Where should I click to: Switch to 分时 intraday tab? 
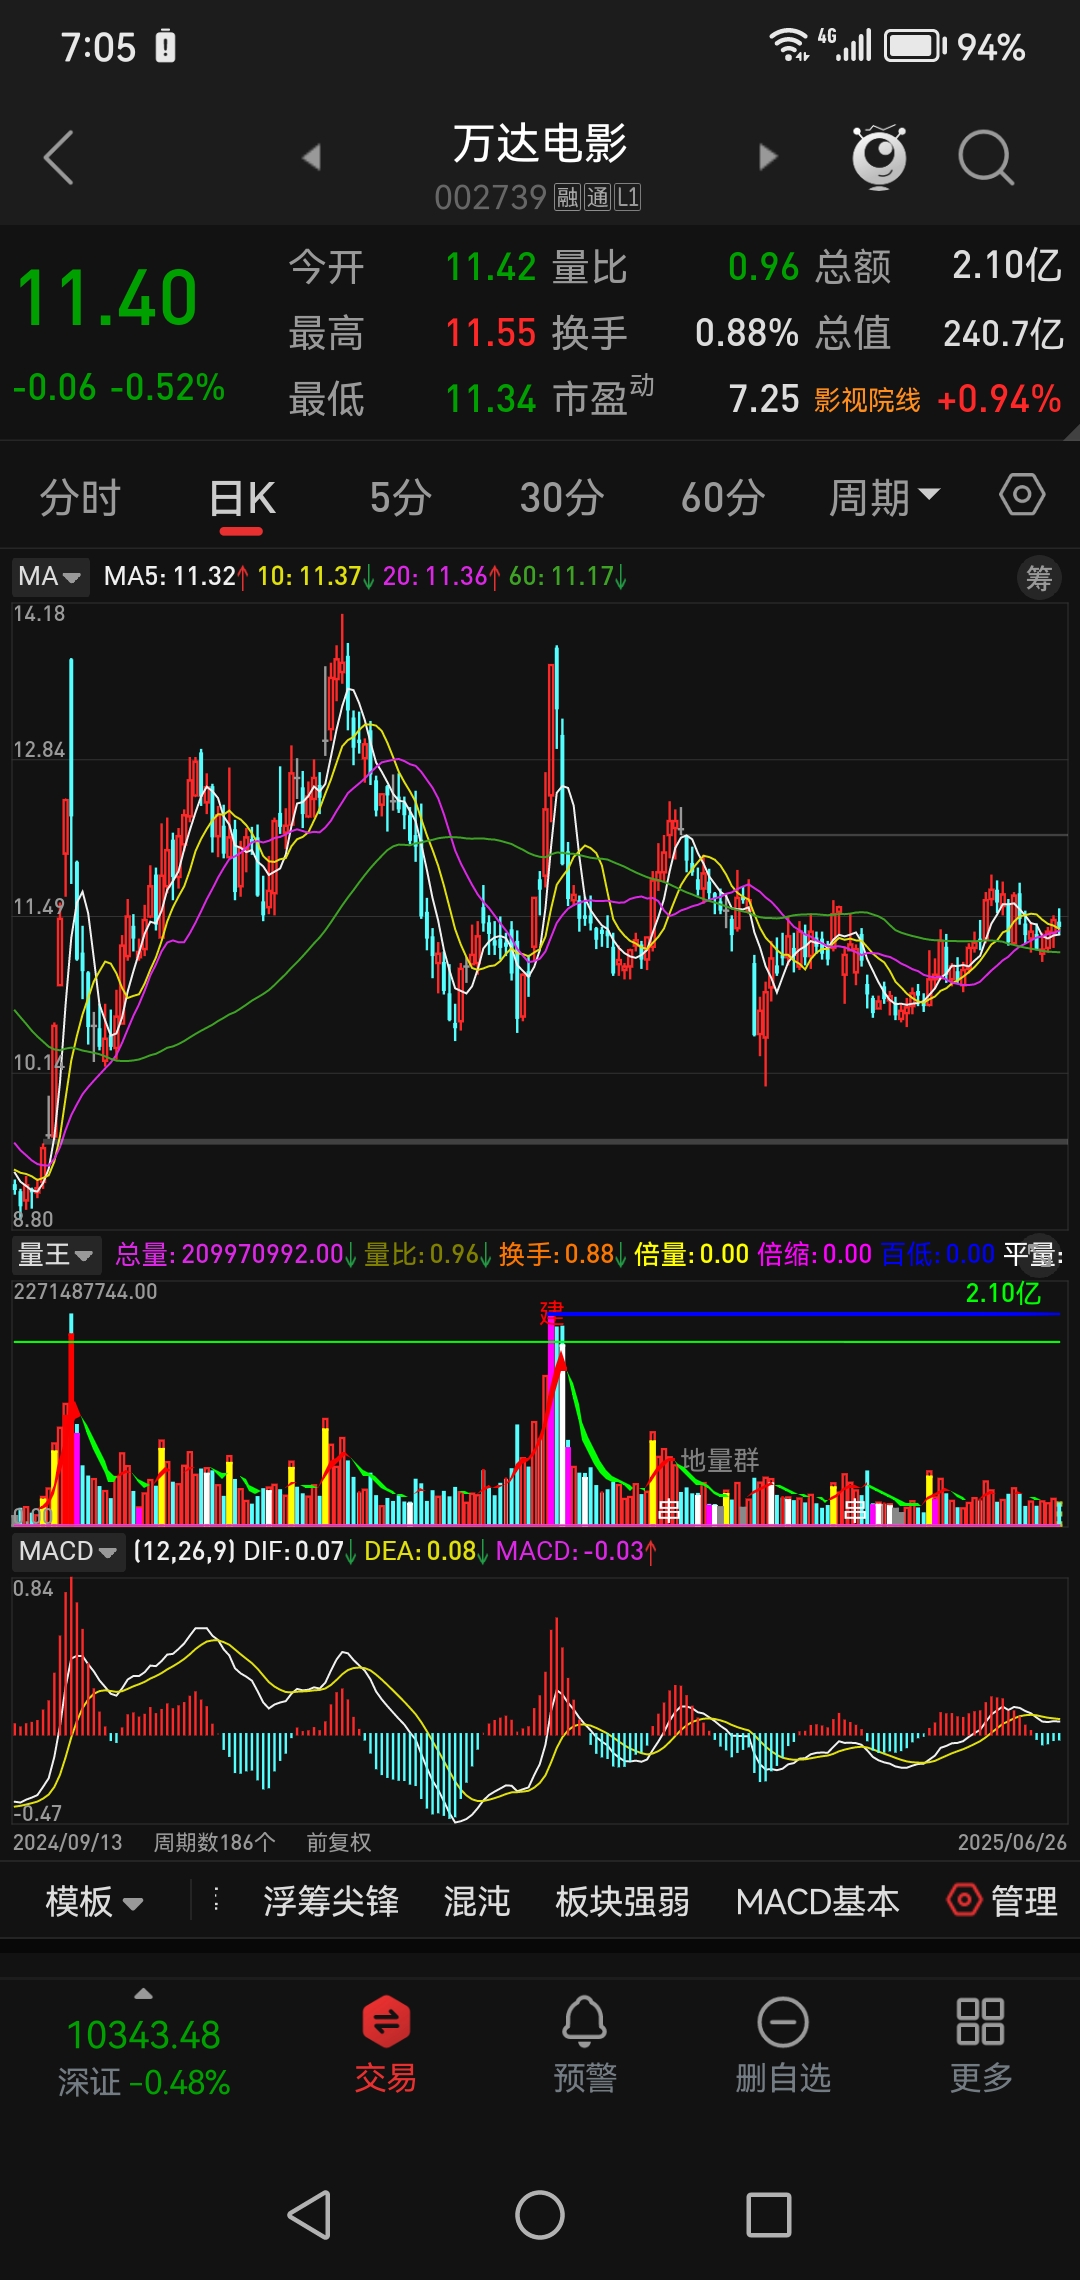[x=80, y=497]
